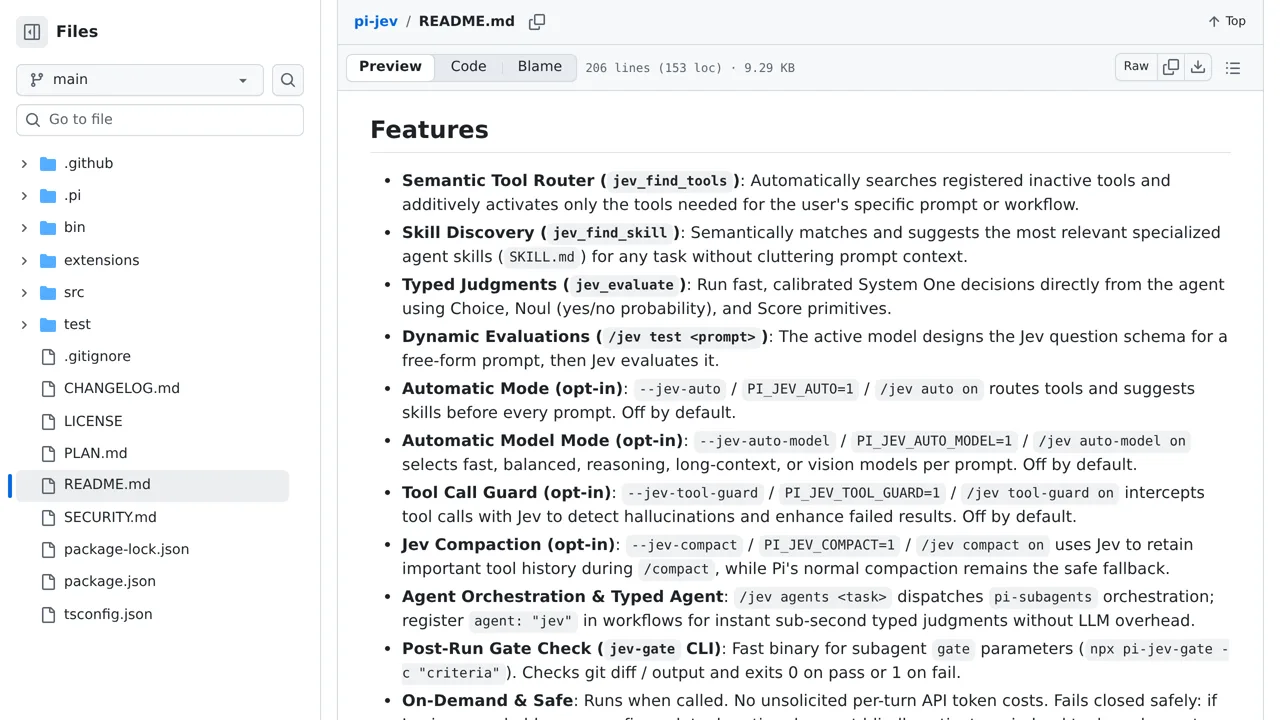Viewport: 1280px width, 720px height.
Task: Focus the Go to file input
Action: click(x=160, y=120)
